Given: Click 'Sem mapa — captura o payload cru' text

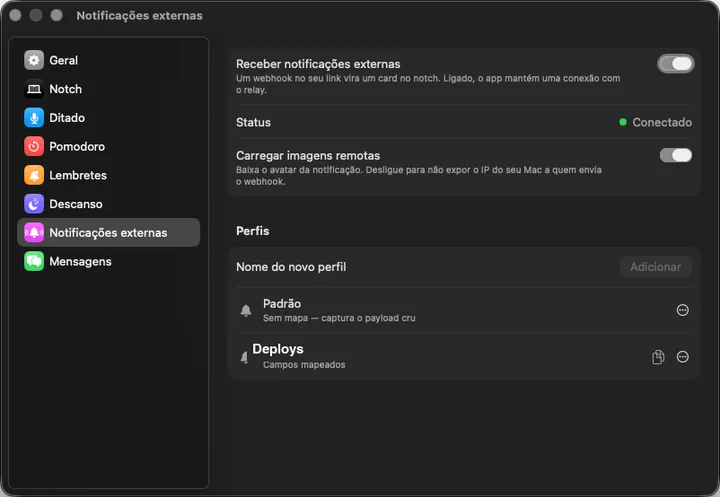Looking at the screenshot, I should coord(339,318).
